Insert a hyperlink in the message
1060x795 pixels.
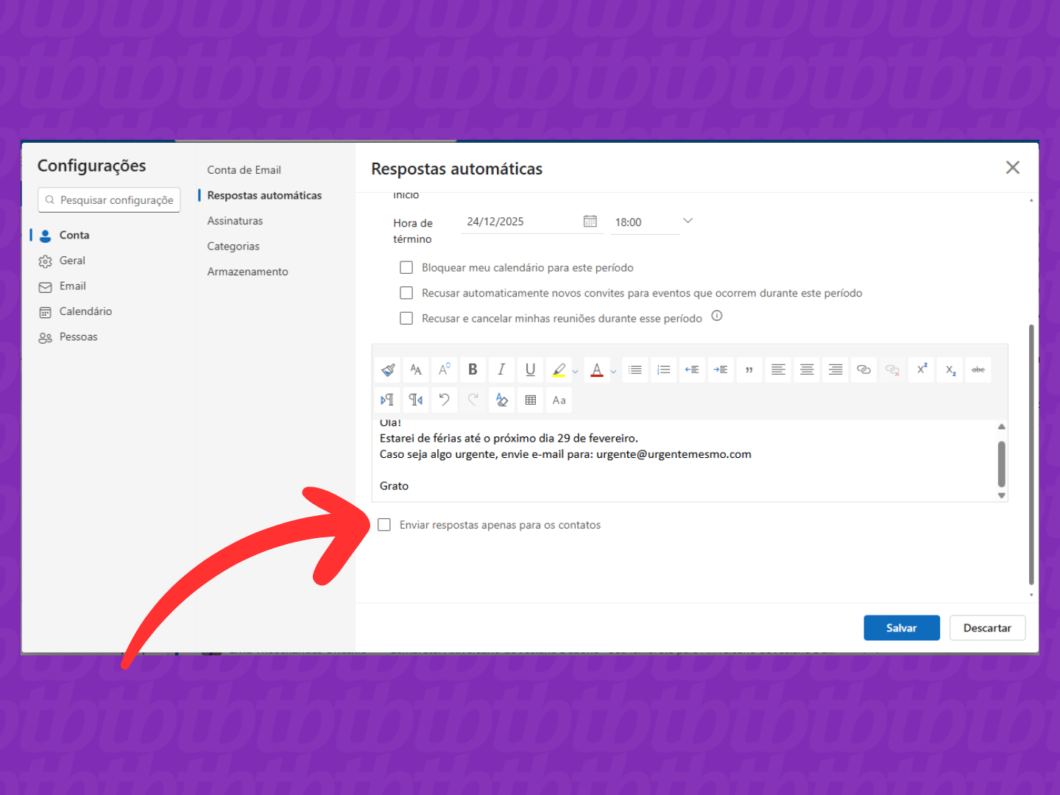point(863,369)
